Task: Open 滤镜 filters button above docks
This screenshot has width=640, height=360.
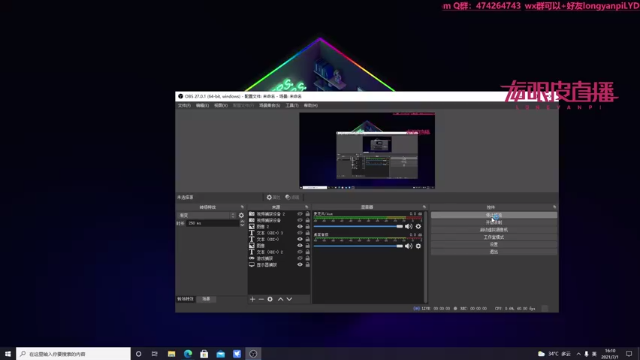Action: point(292,197)
